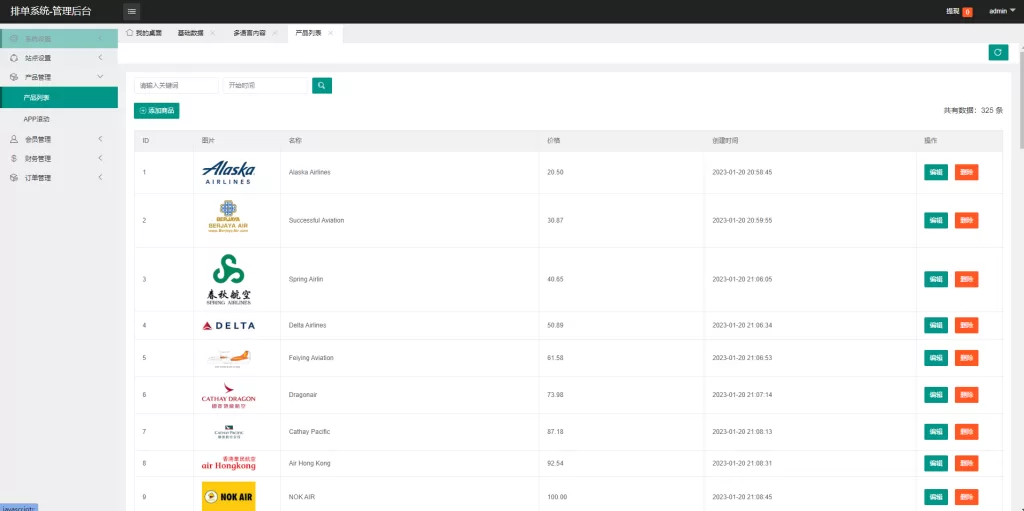Close the 产品列表 tab
Image resolution: width=1024 pixels, height=511 pixels.
coord(331,33)
